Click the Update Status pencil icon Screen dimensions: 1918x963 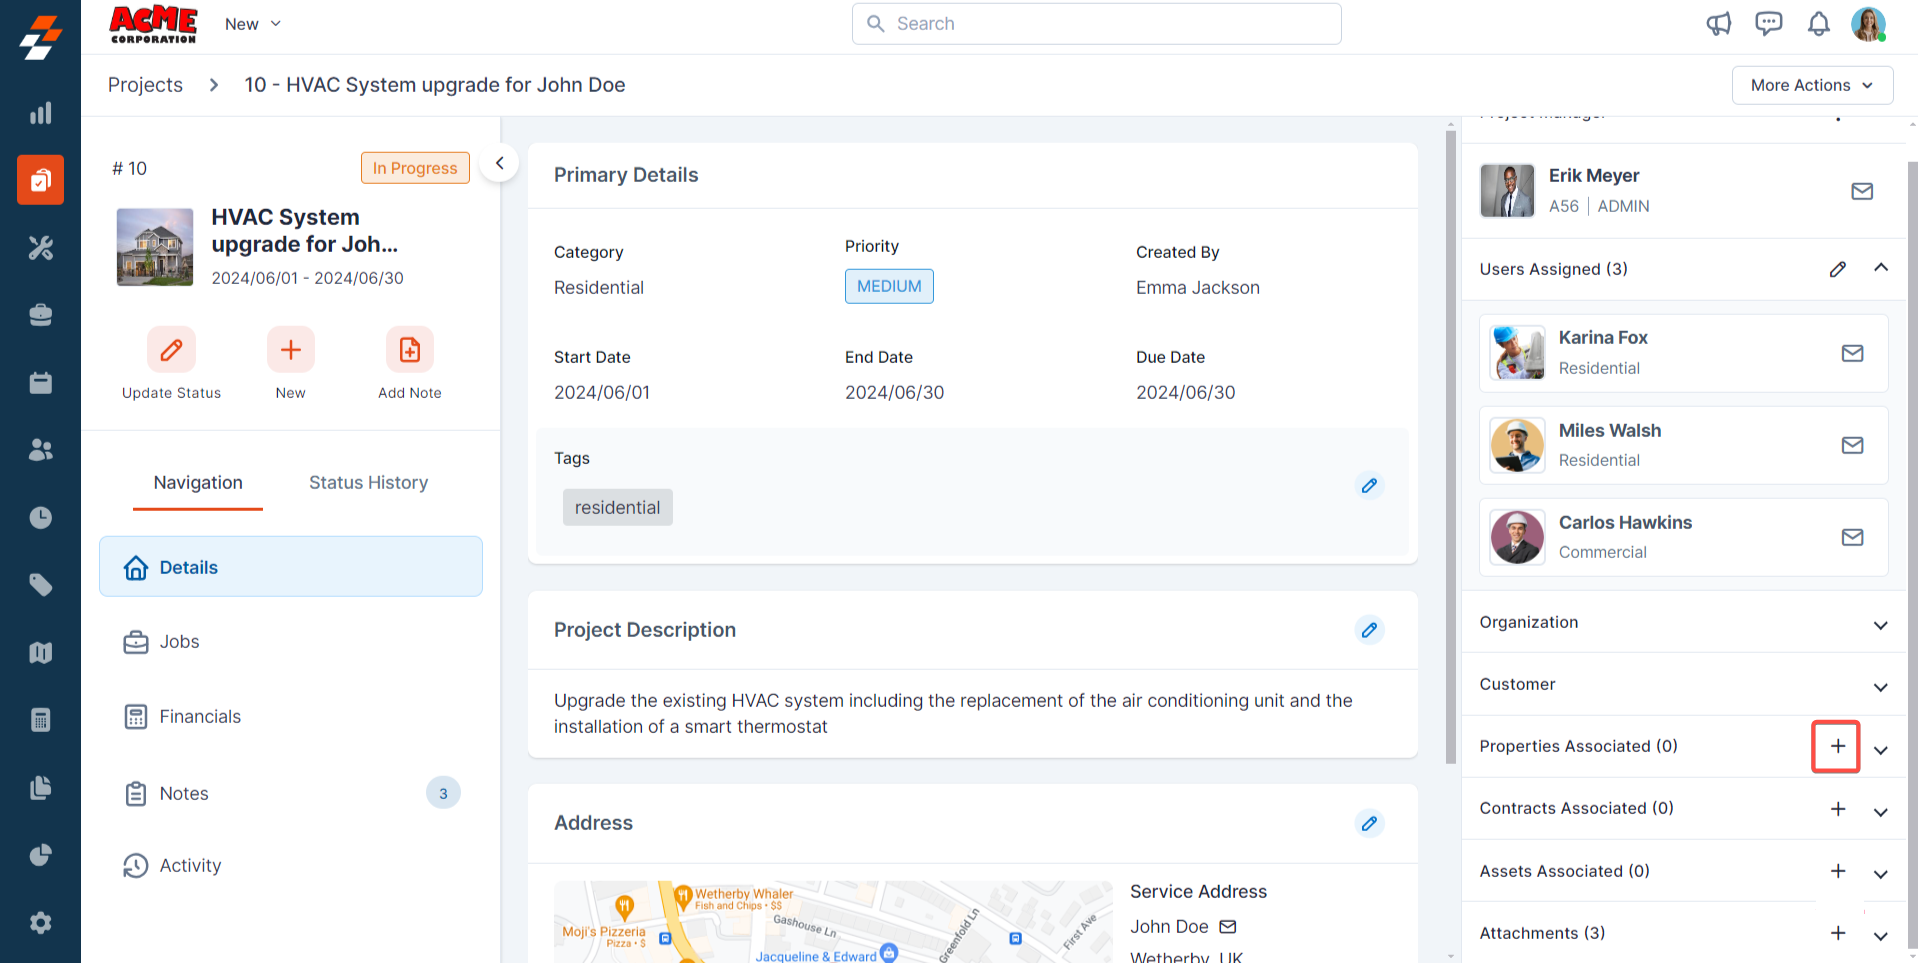click(x=171, y=350)
